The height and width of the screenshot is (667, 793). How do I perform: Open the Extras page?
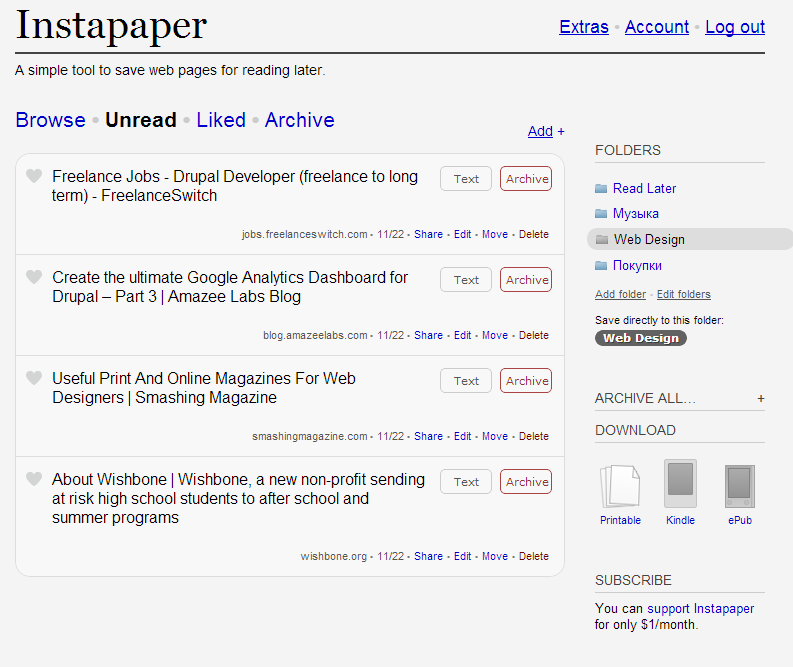pyautogui.click(x=584, y=27)
